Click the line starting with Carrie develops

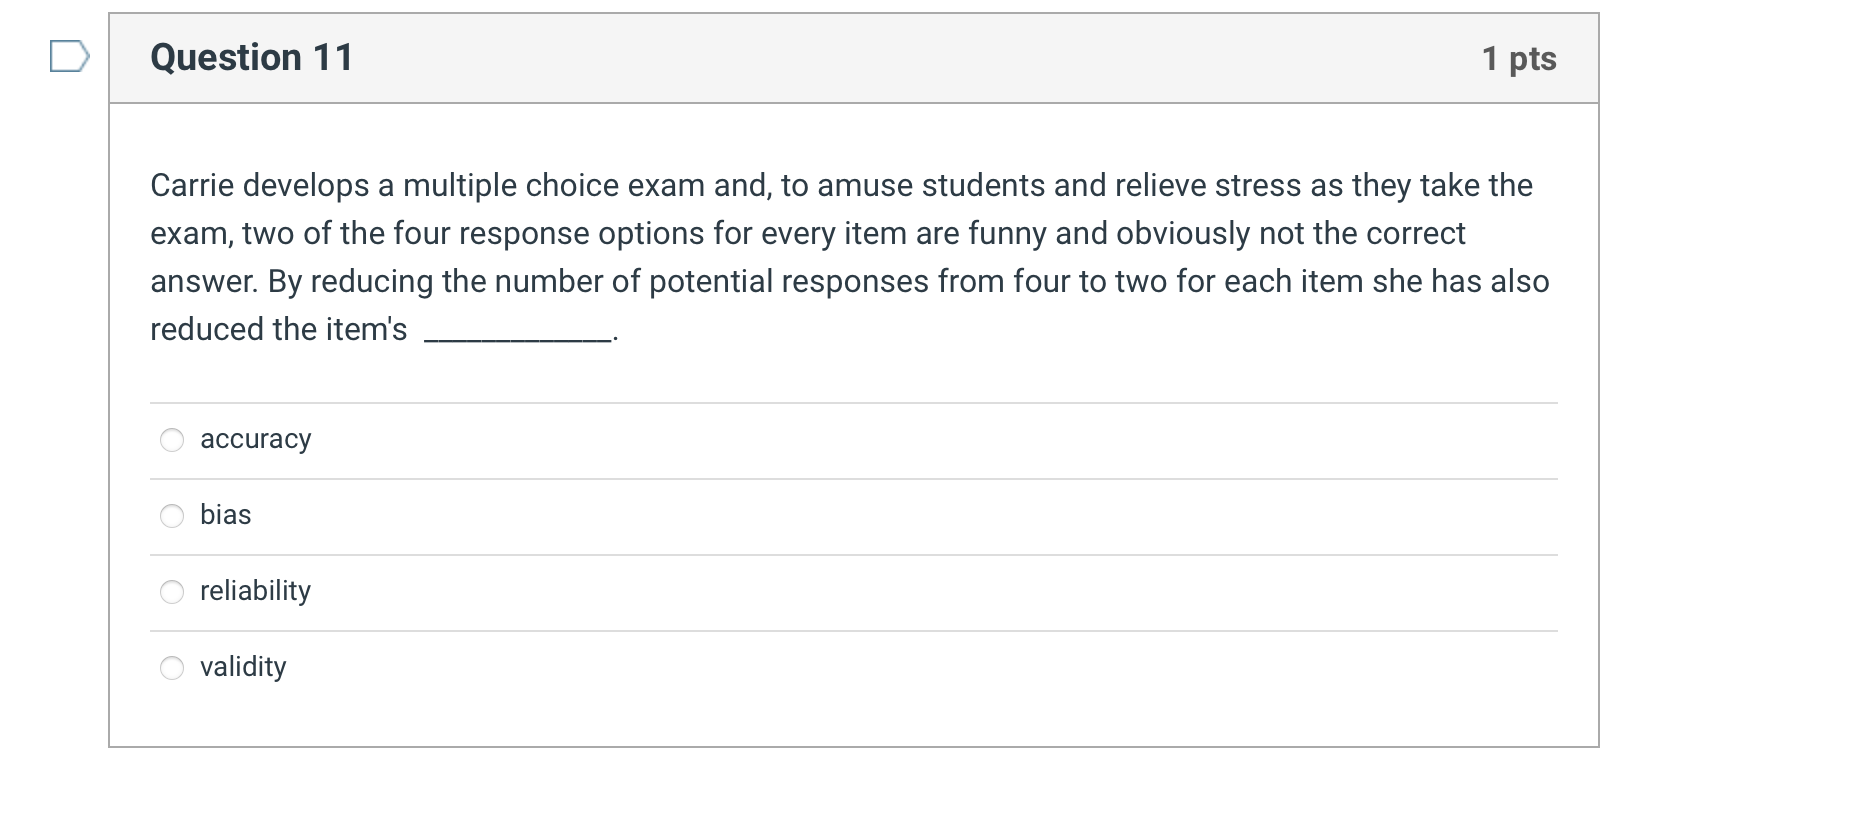pyautogui.click(x=841, y=186)
